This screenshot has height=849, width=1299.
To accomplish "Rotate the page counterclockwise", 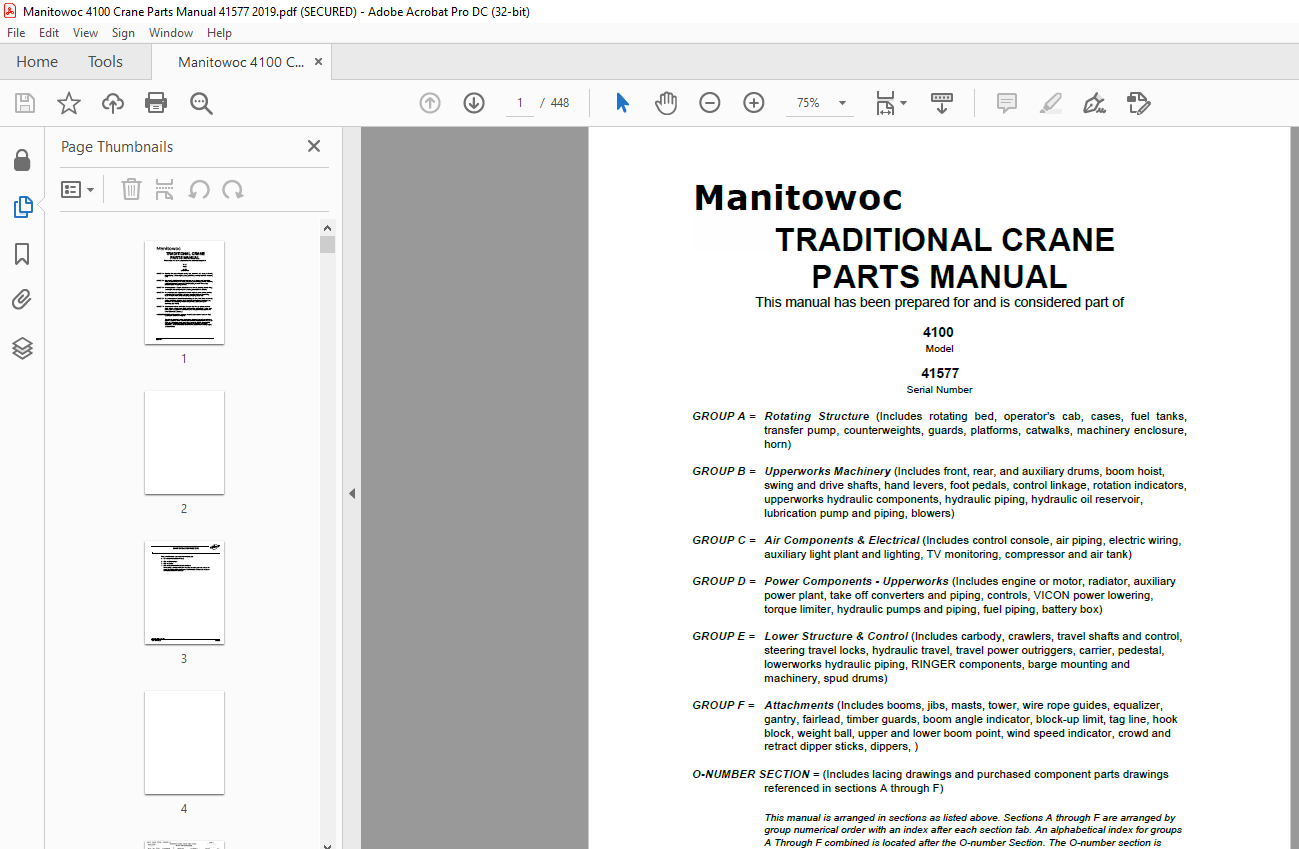I will point(199,189).
